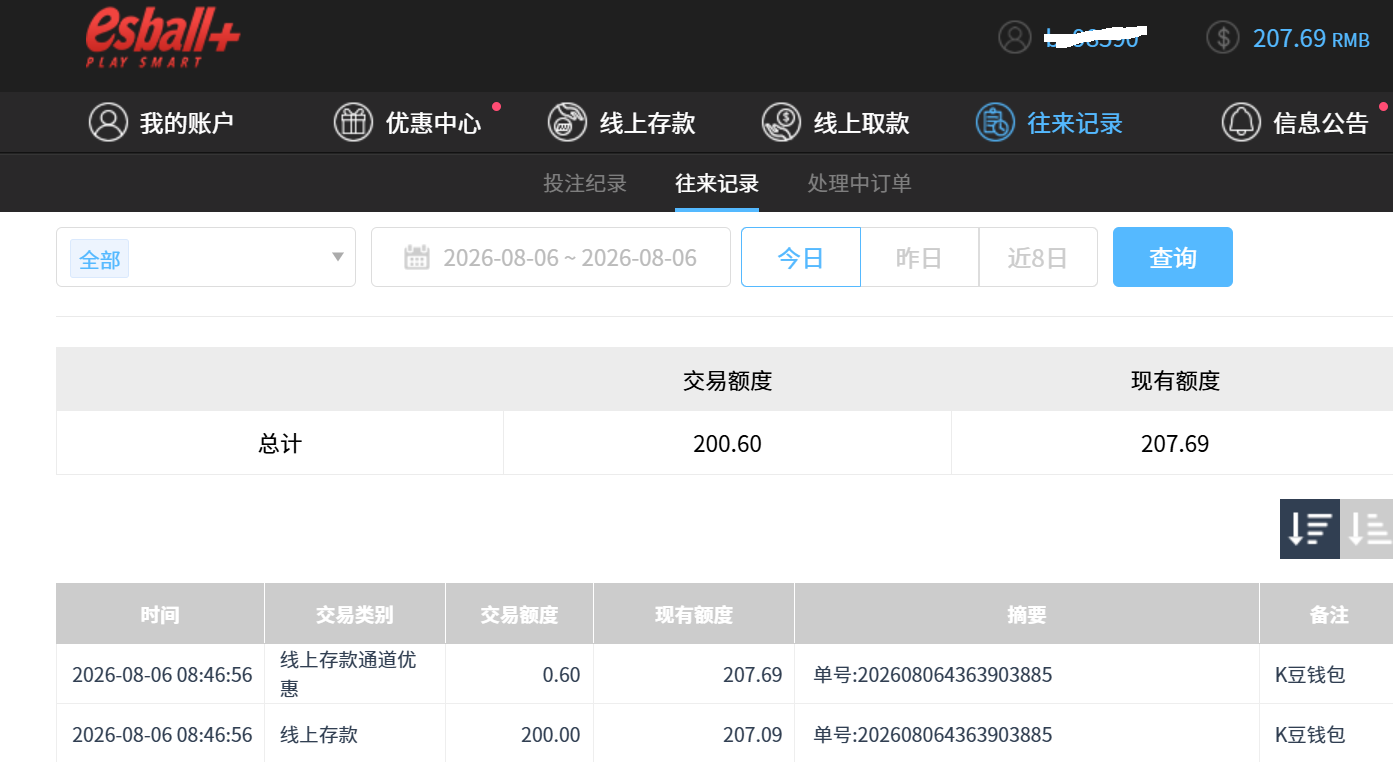Click the esball+ logo
This screenshot has height=762, width=1393.
point(162,39)
